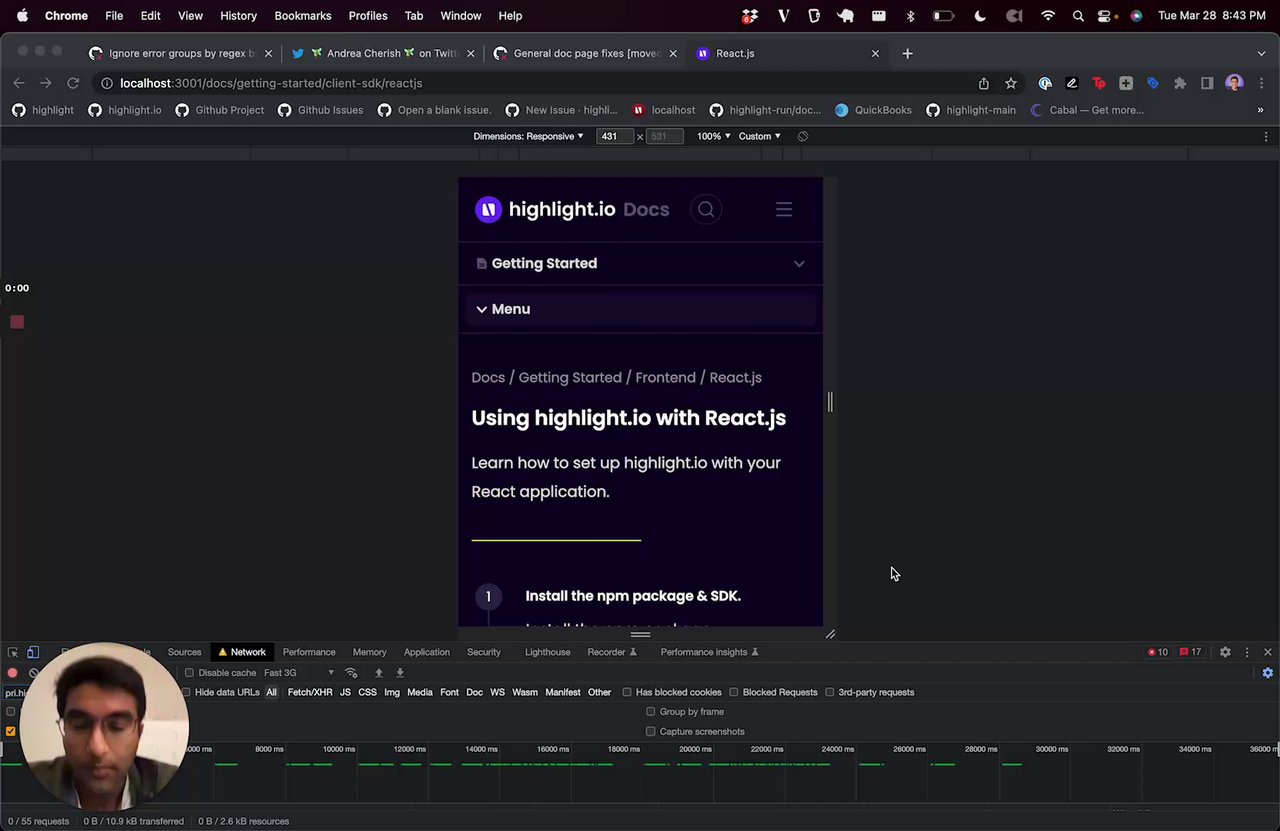
Task: Check the Hide data URLs checkbox
Action: 186,692
